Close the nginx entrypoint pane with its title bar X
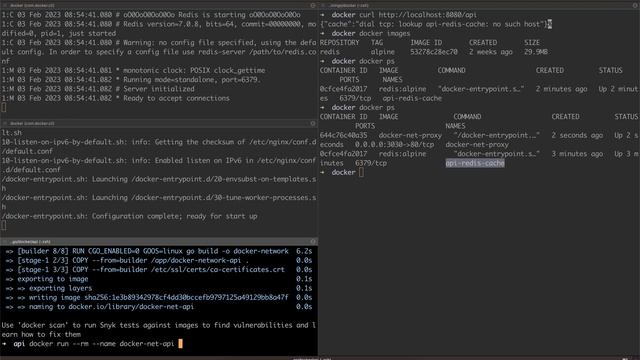 5,123
